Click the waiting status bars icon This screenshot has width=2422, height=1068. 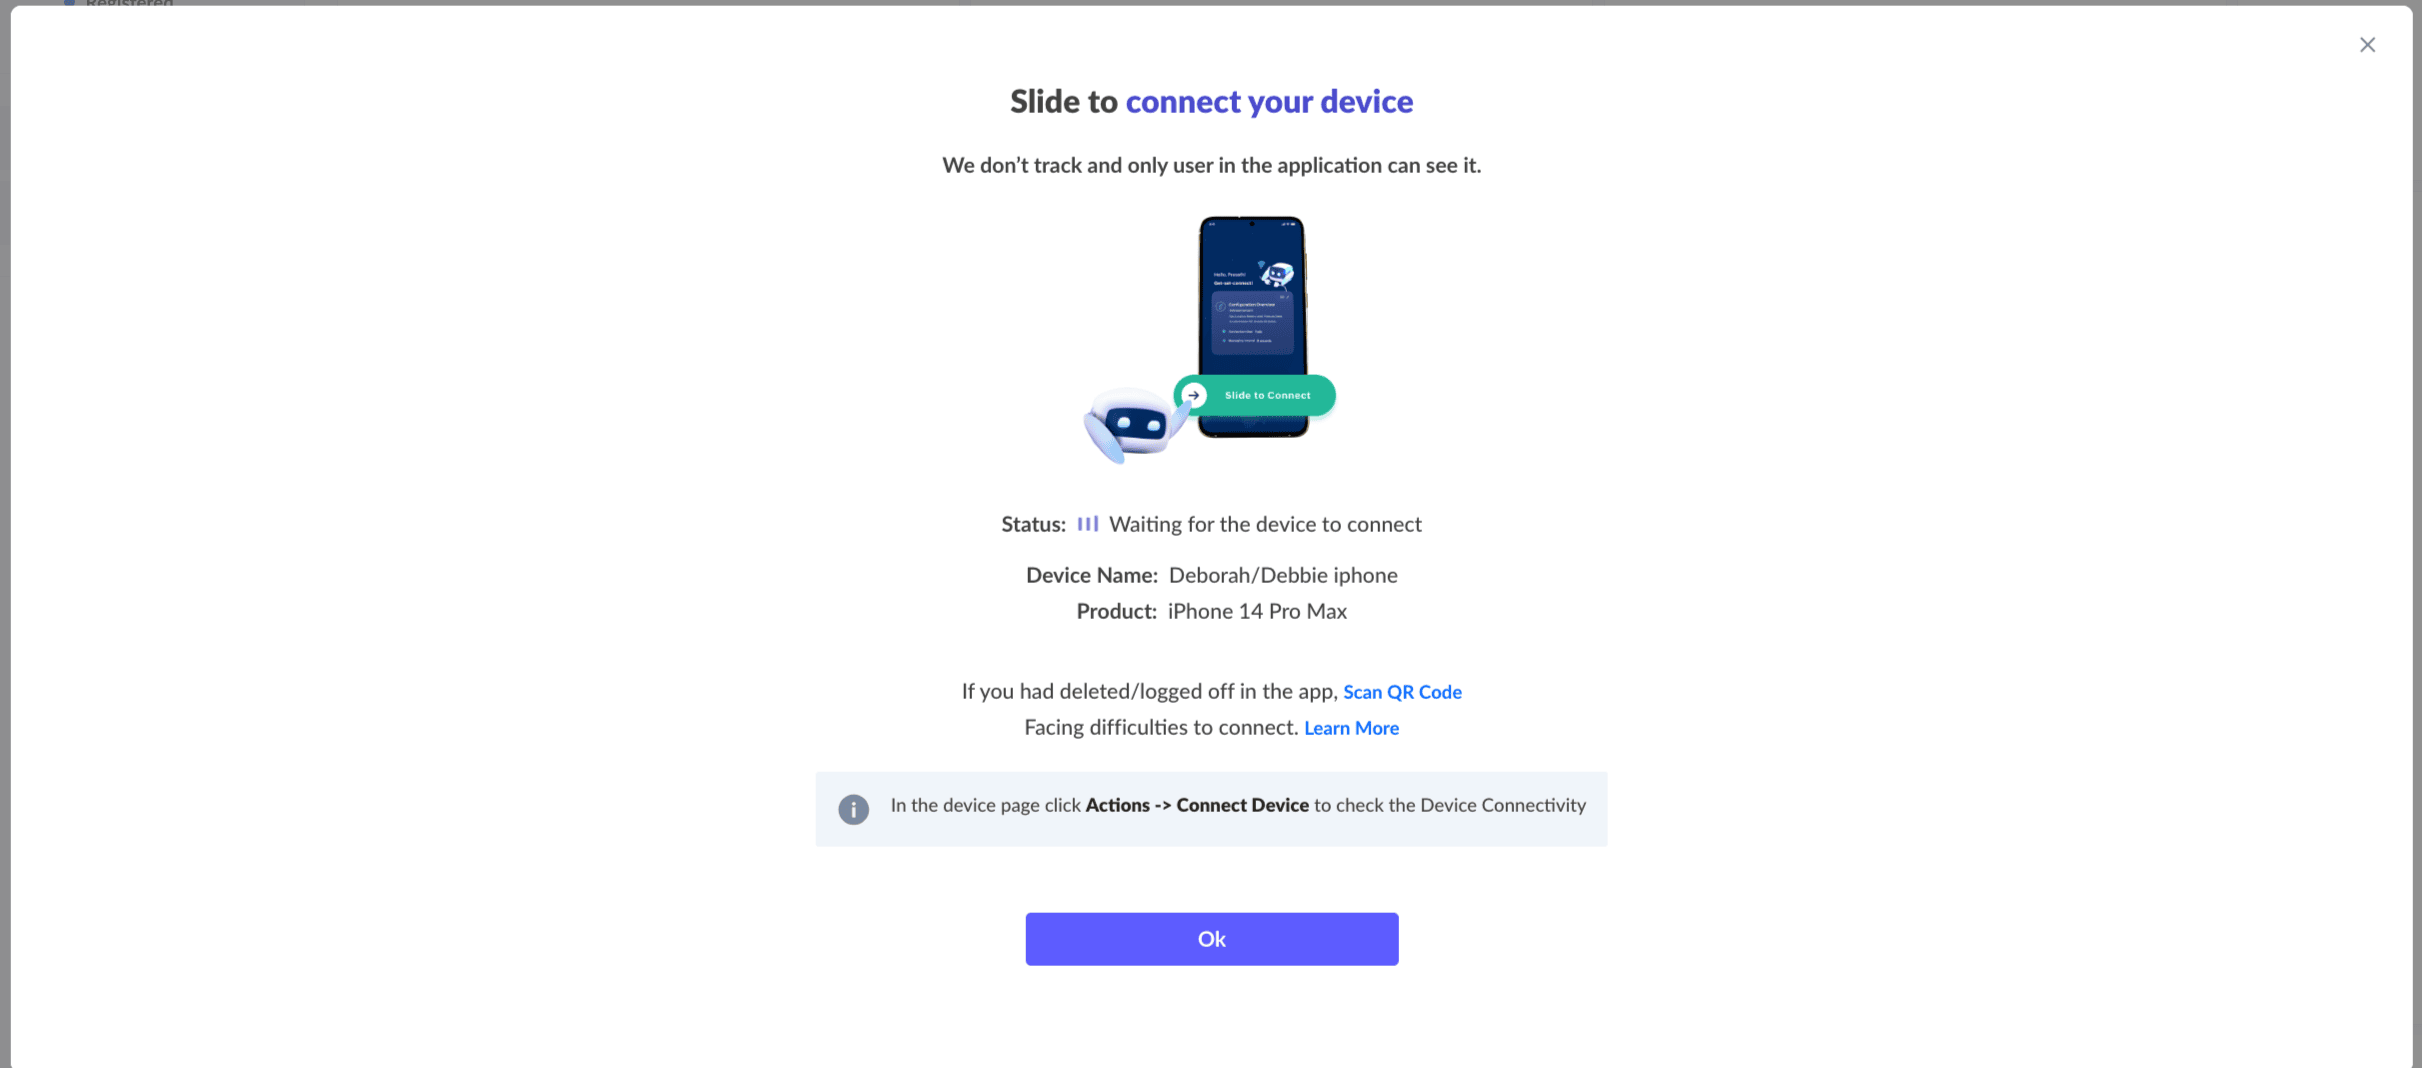1088,524
